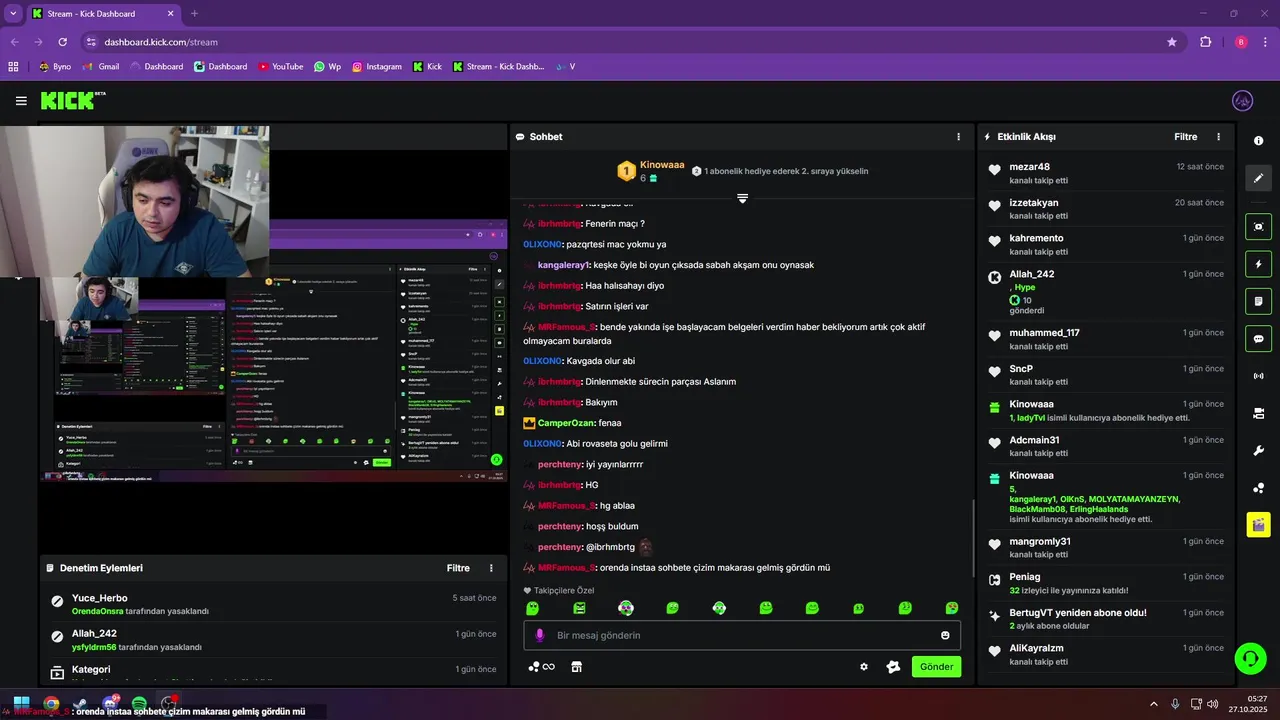Collapse the leaderboard chevron under Kinowaaa

tap(742, 198)
